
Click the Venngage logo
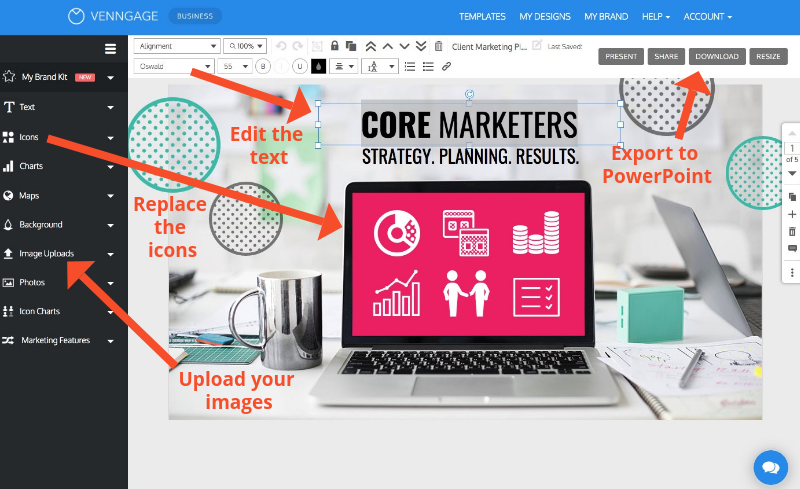pyautogui.click(x=113, y=16)
